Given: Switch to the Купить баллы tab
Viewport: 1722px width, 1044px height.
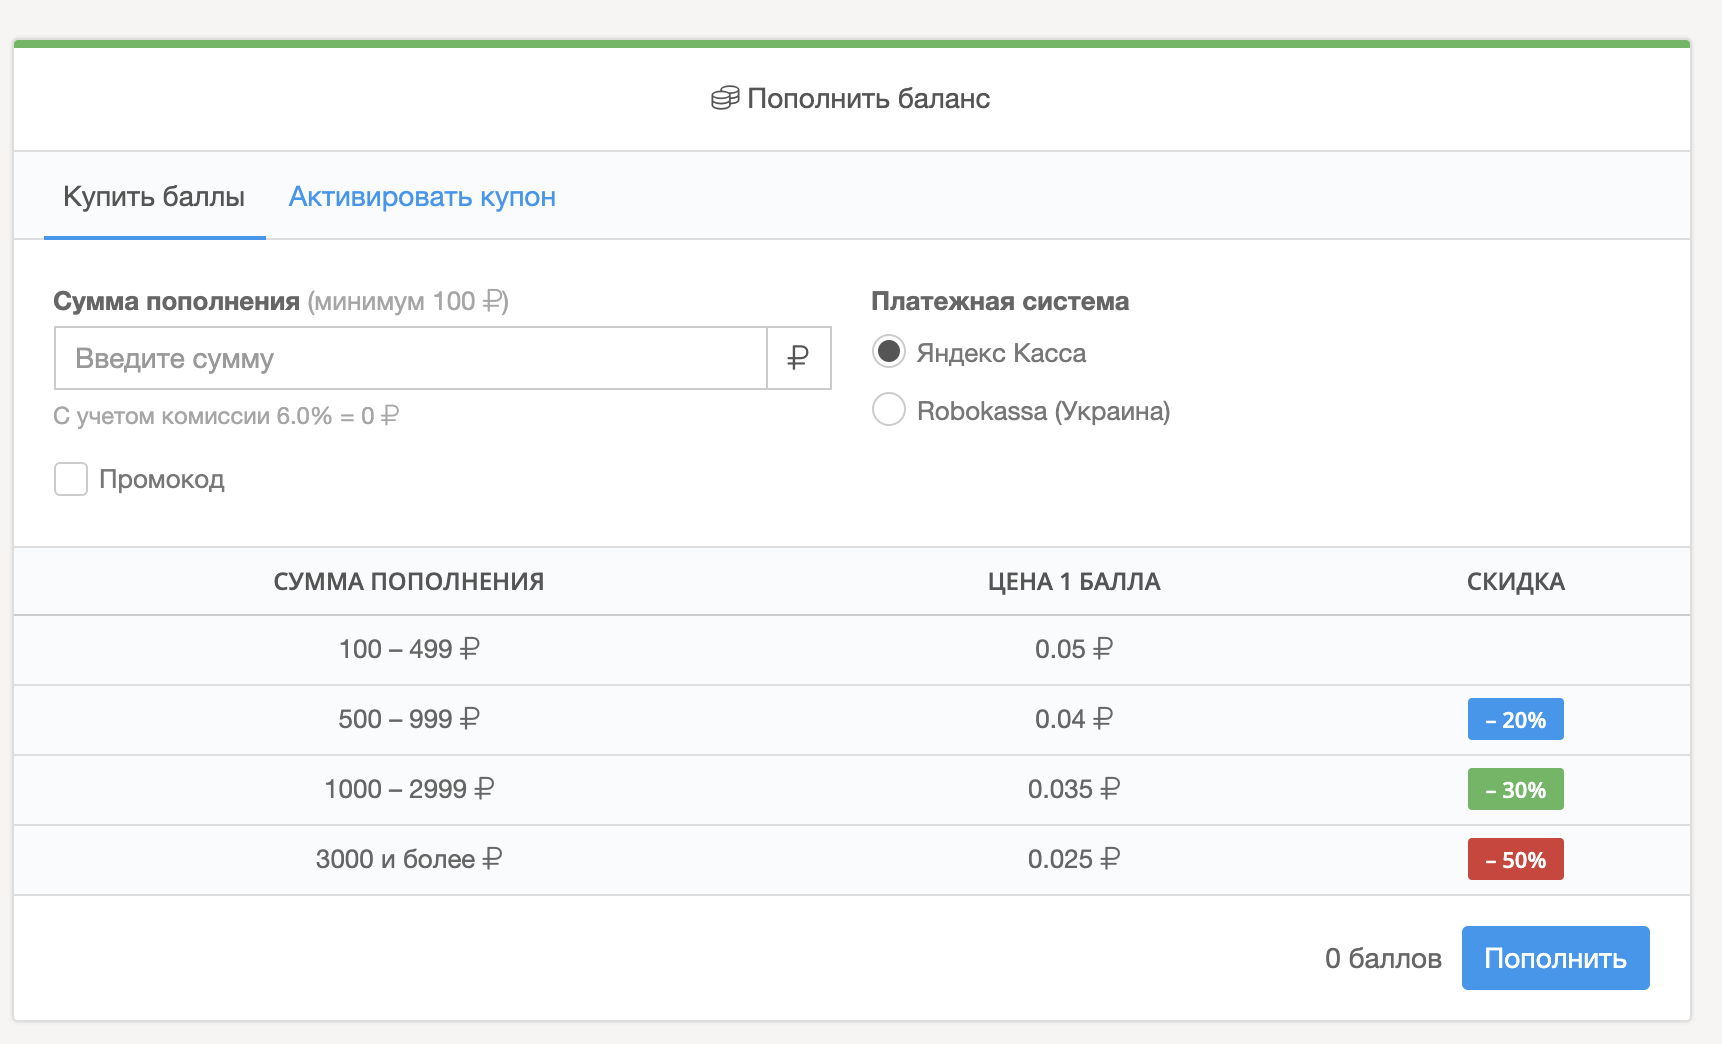Looking at the screenshot, I should click(x=154, y=197).
